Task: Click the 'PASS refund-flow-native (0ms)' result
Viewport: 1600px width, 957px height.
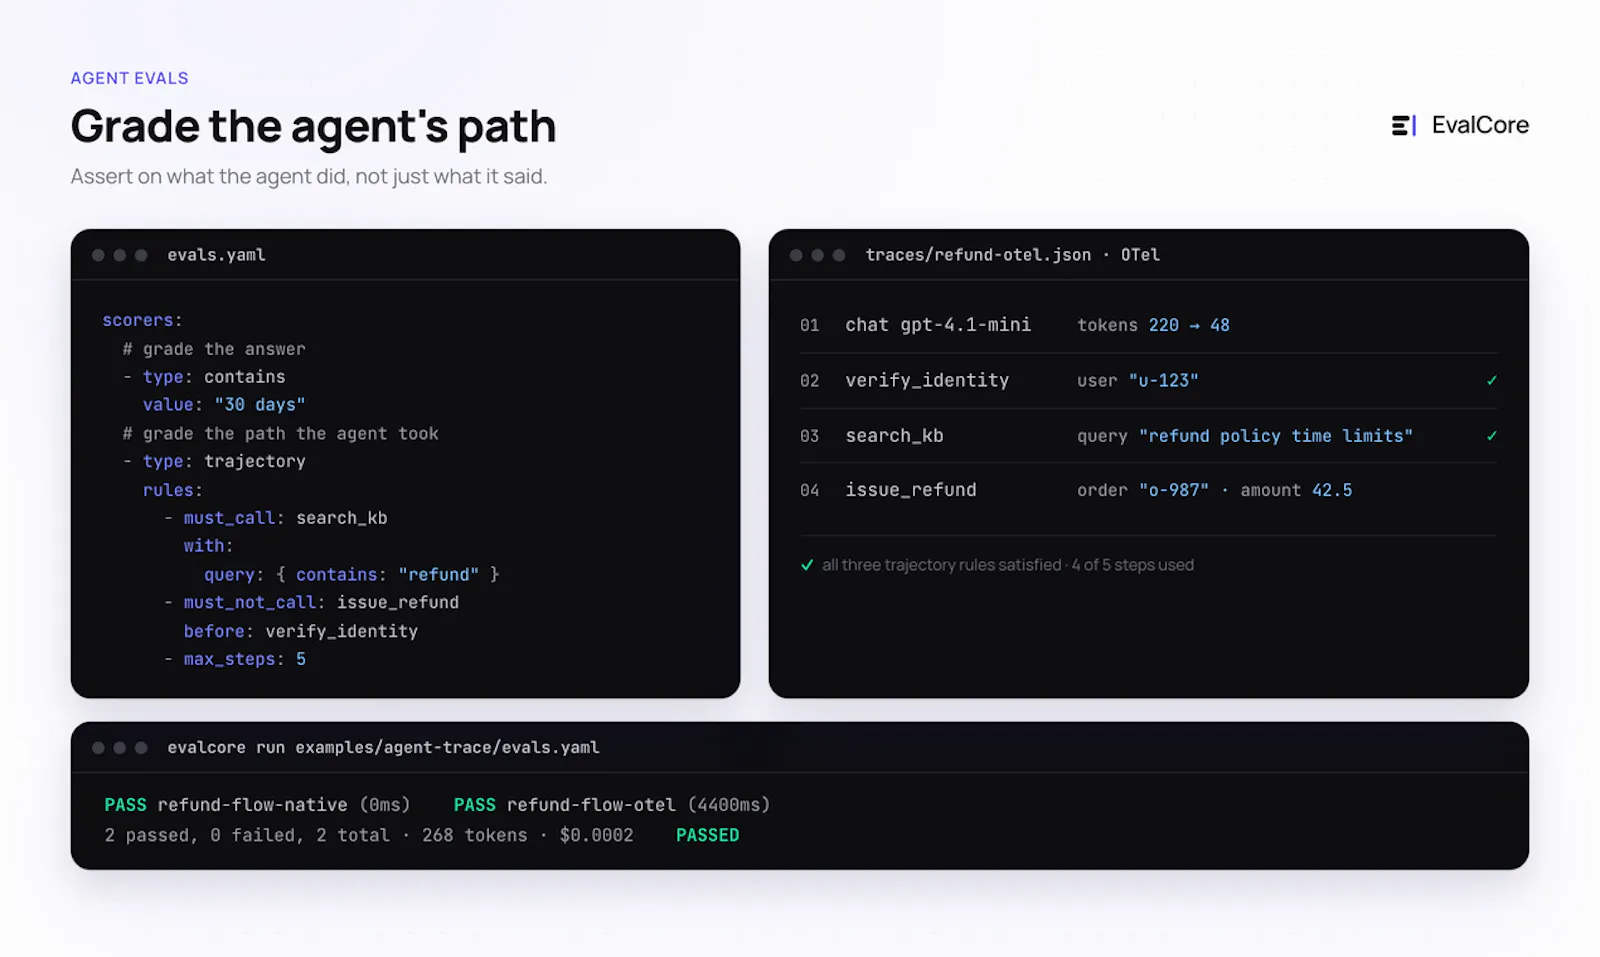Action: pyautogui.click(x=258, y=805)
